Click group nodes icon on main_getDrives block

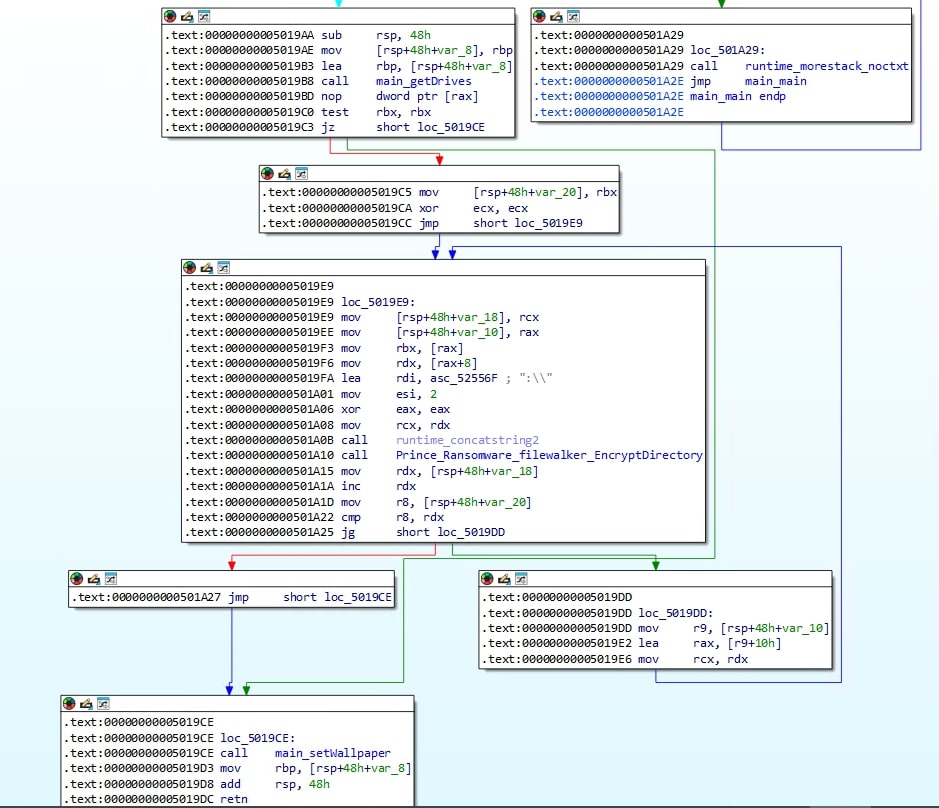point(204,17)
